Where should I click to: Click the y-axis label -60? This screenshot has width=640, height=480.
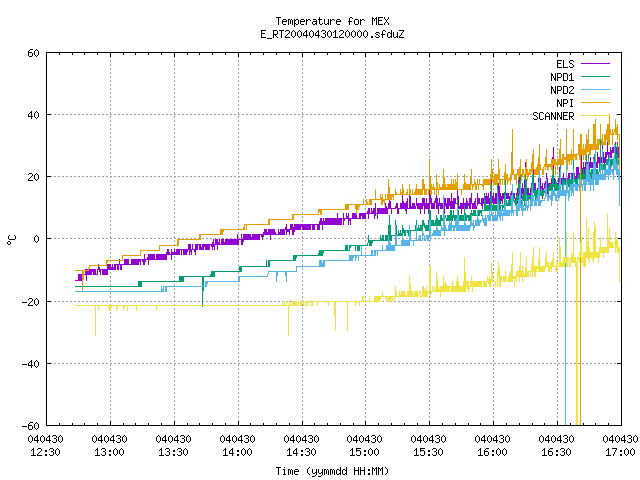[x=31, y=427]
